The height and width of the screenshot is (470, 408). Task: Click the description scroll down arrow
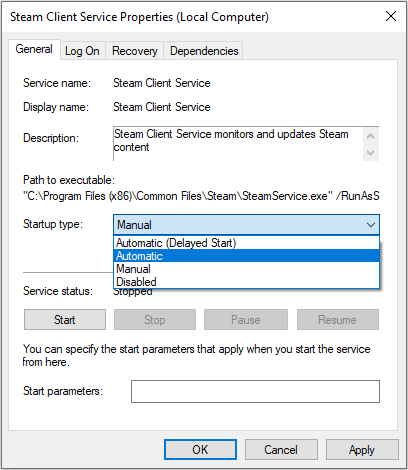370,153
